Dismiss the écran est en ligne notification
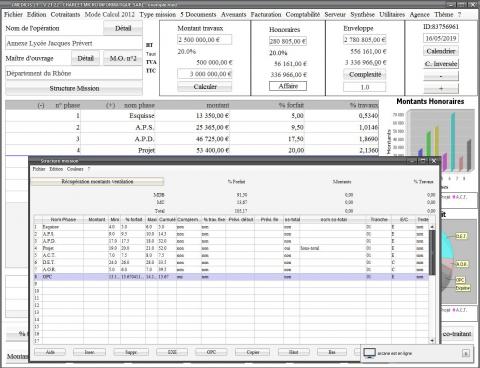Screen dimensions: 480x368 [x=466, y=353]
